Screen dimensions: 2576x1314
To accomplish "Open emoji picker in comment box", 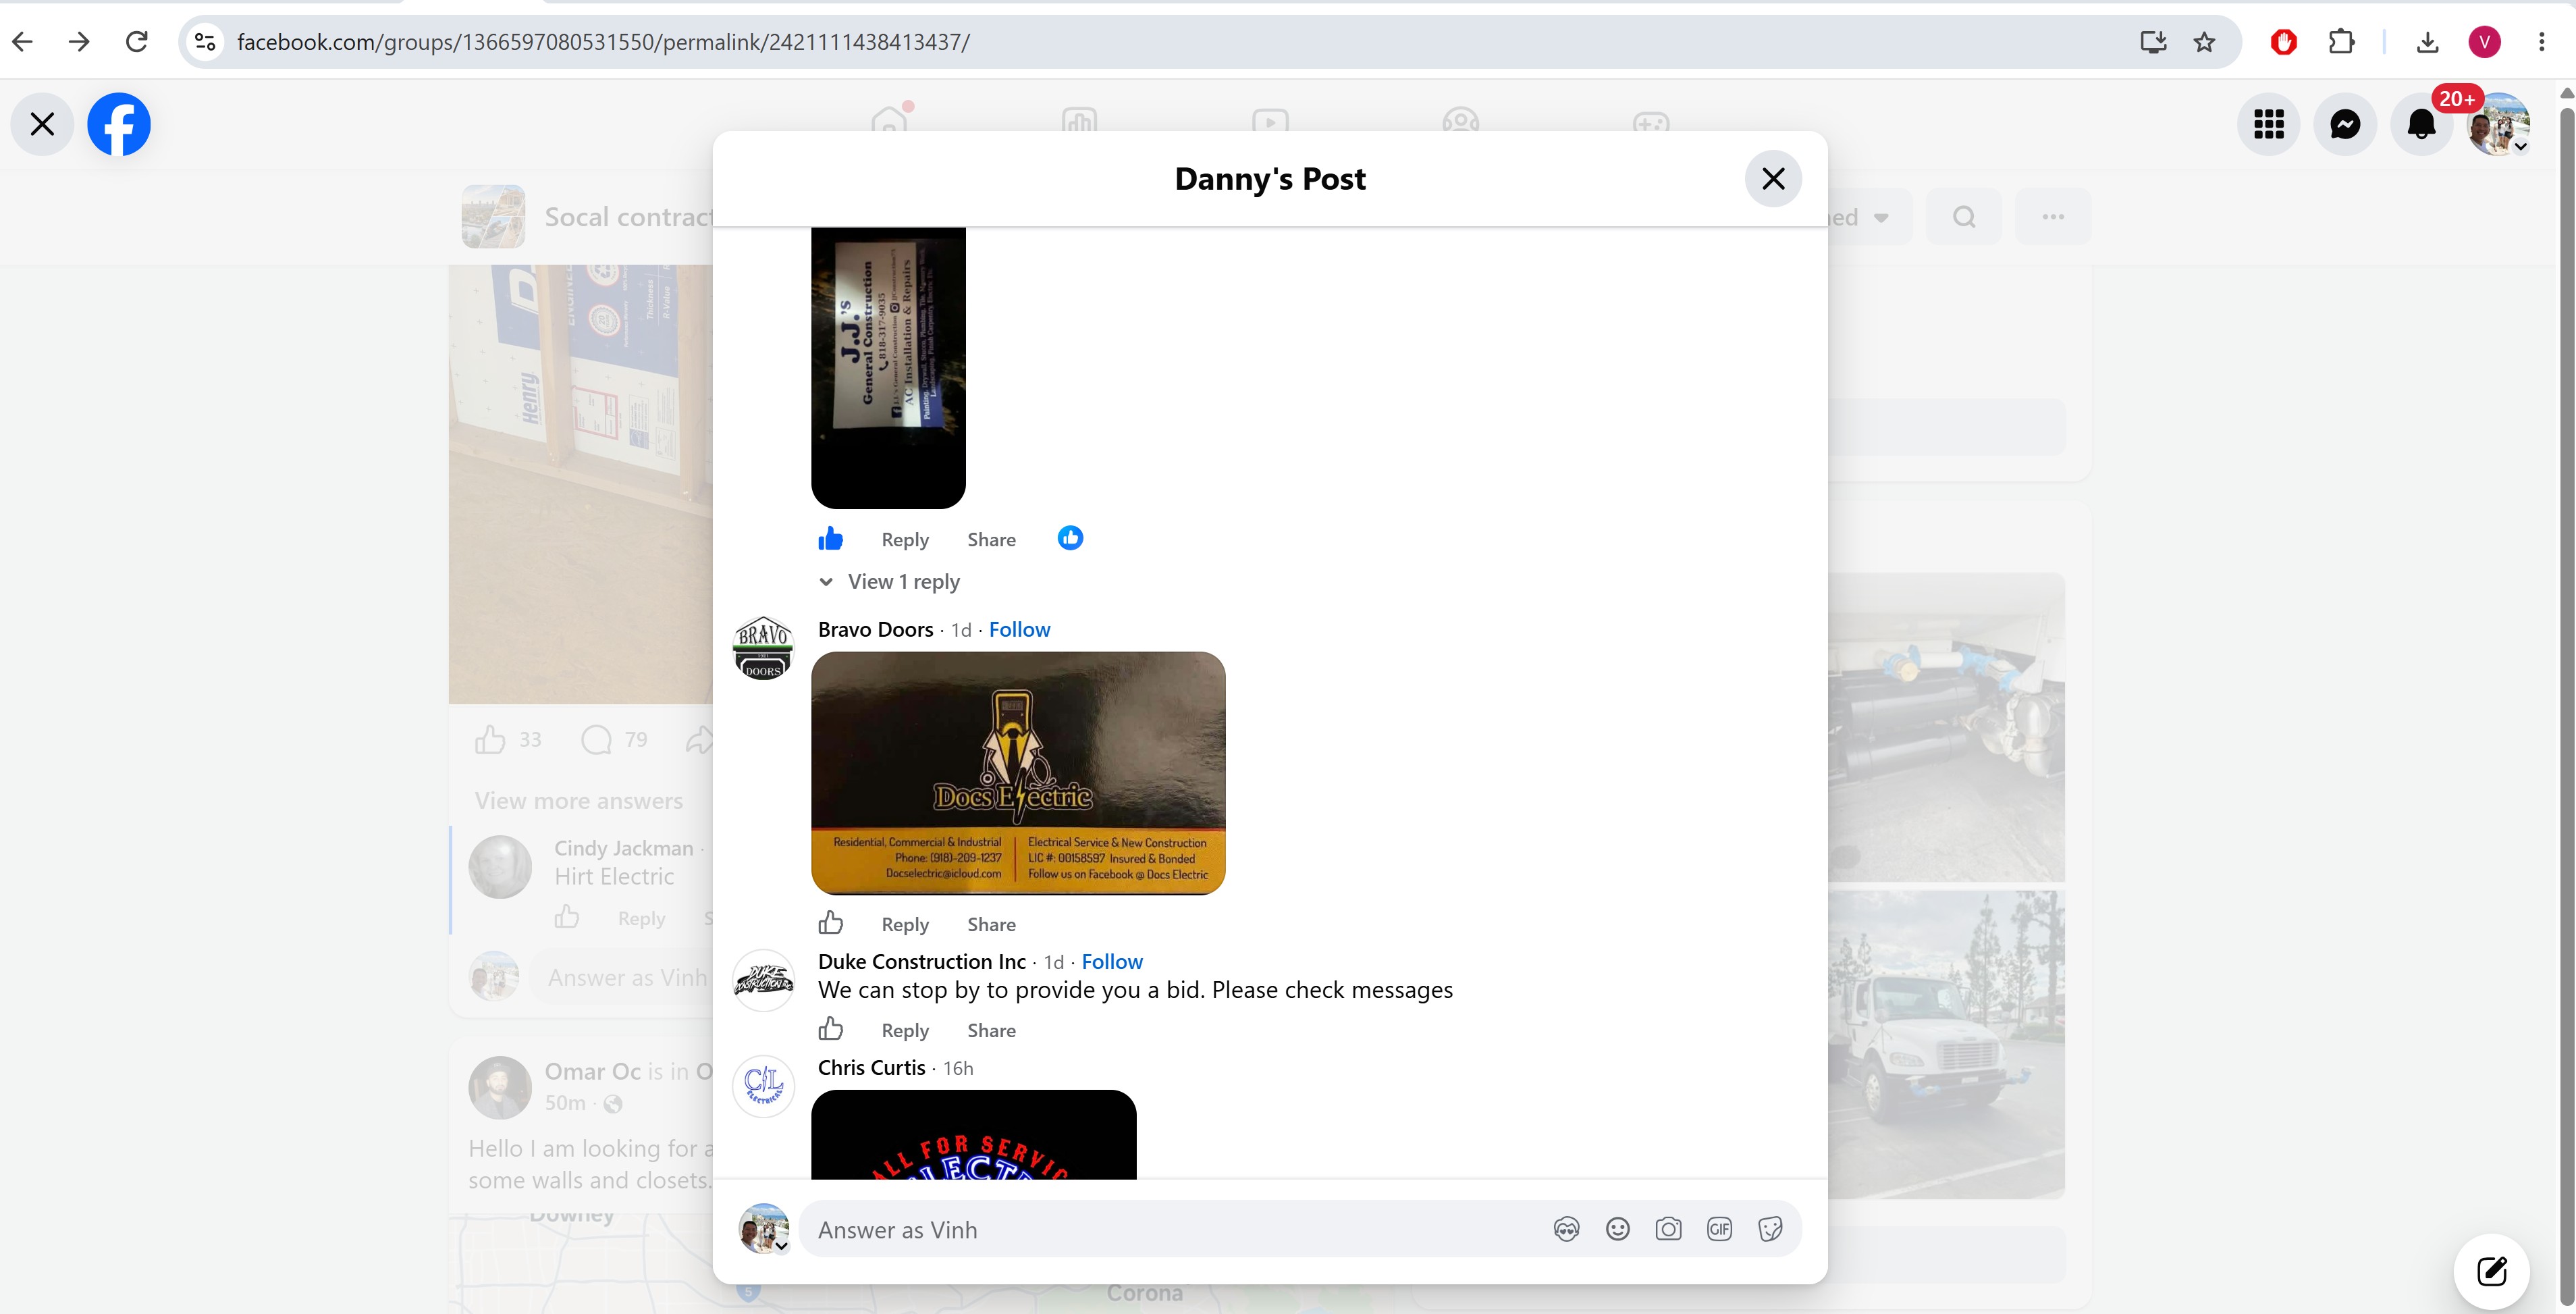I will coord(1617,1229).
